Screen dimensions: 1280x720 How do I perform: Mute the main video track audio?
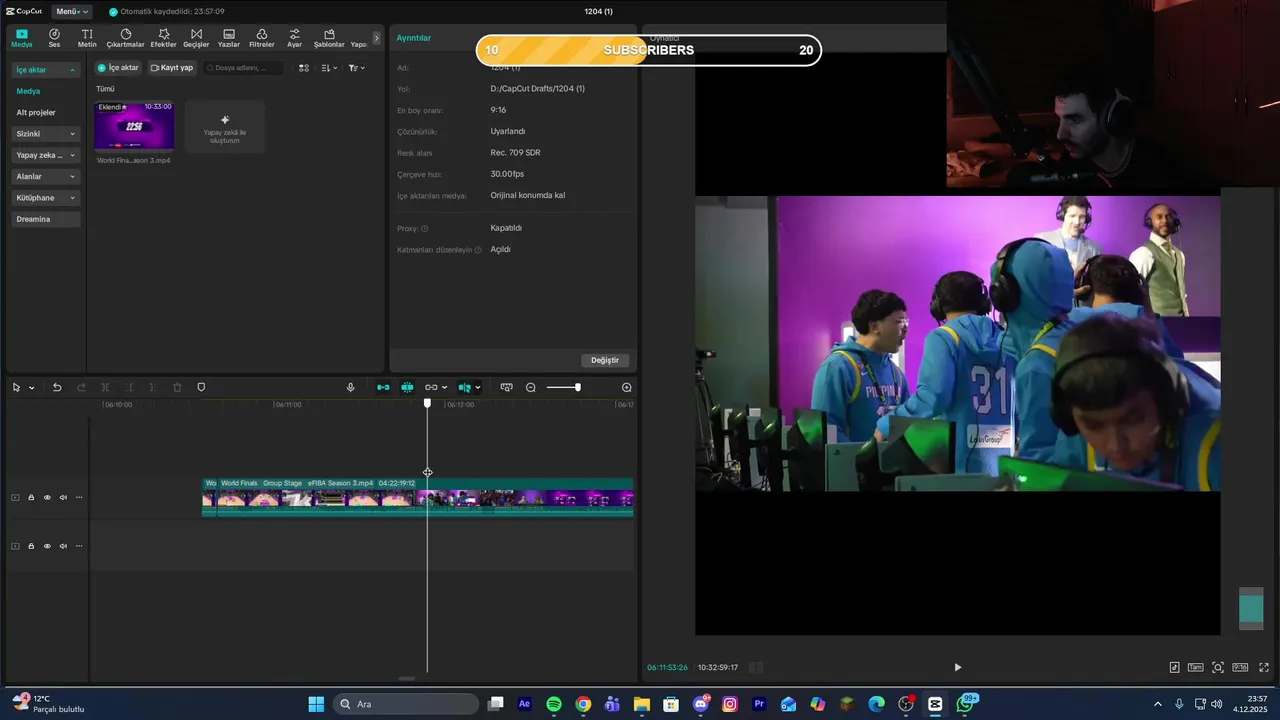click(x=63, y=497)
